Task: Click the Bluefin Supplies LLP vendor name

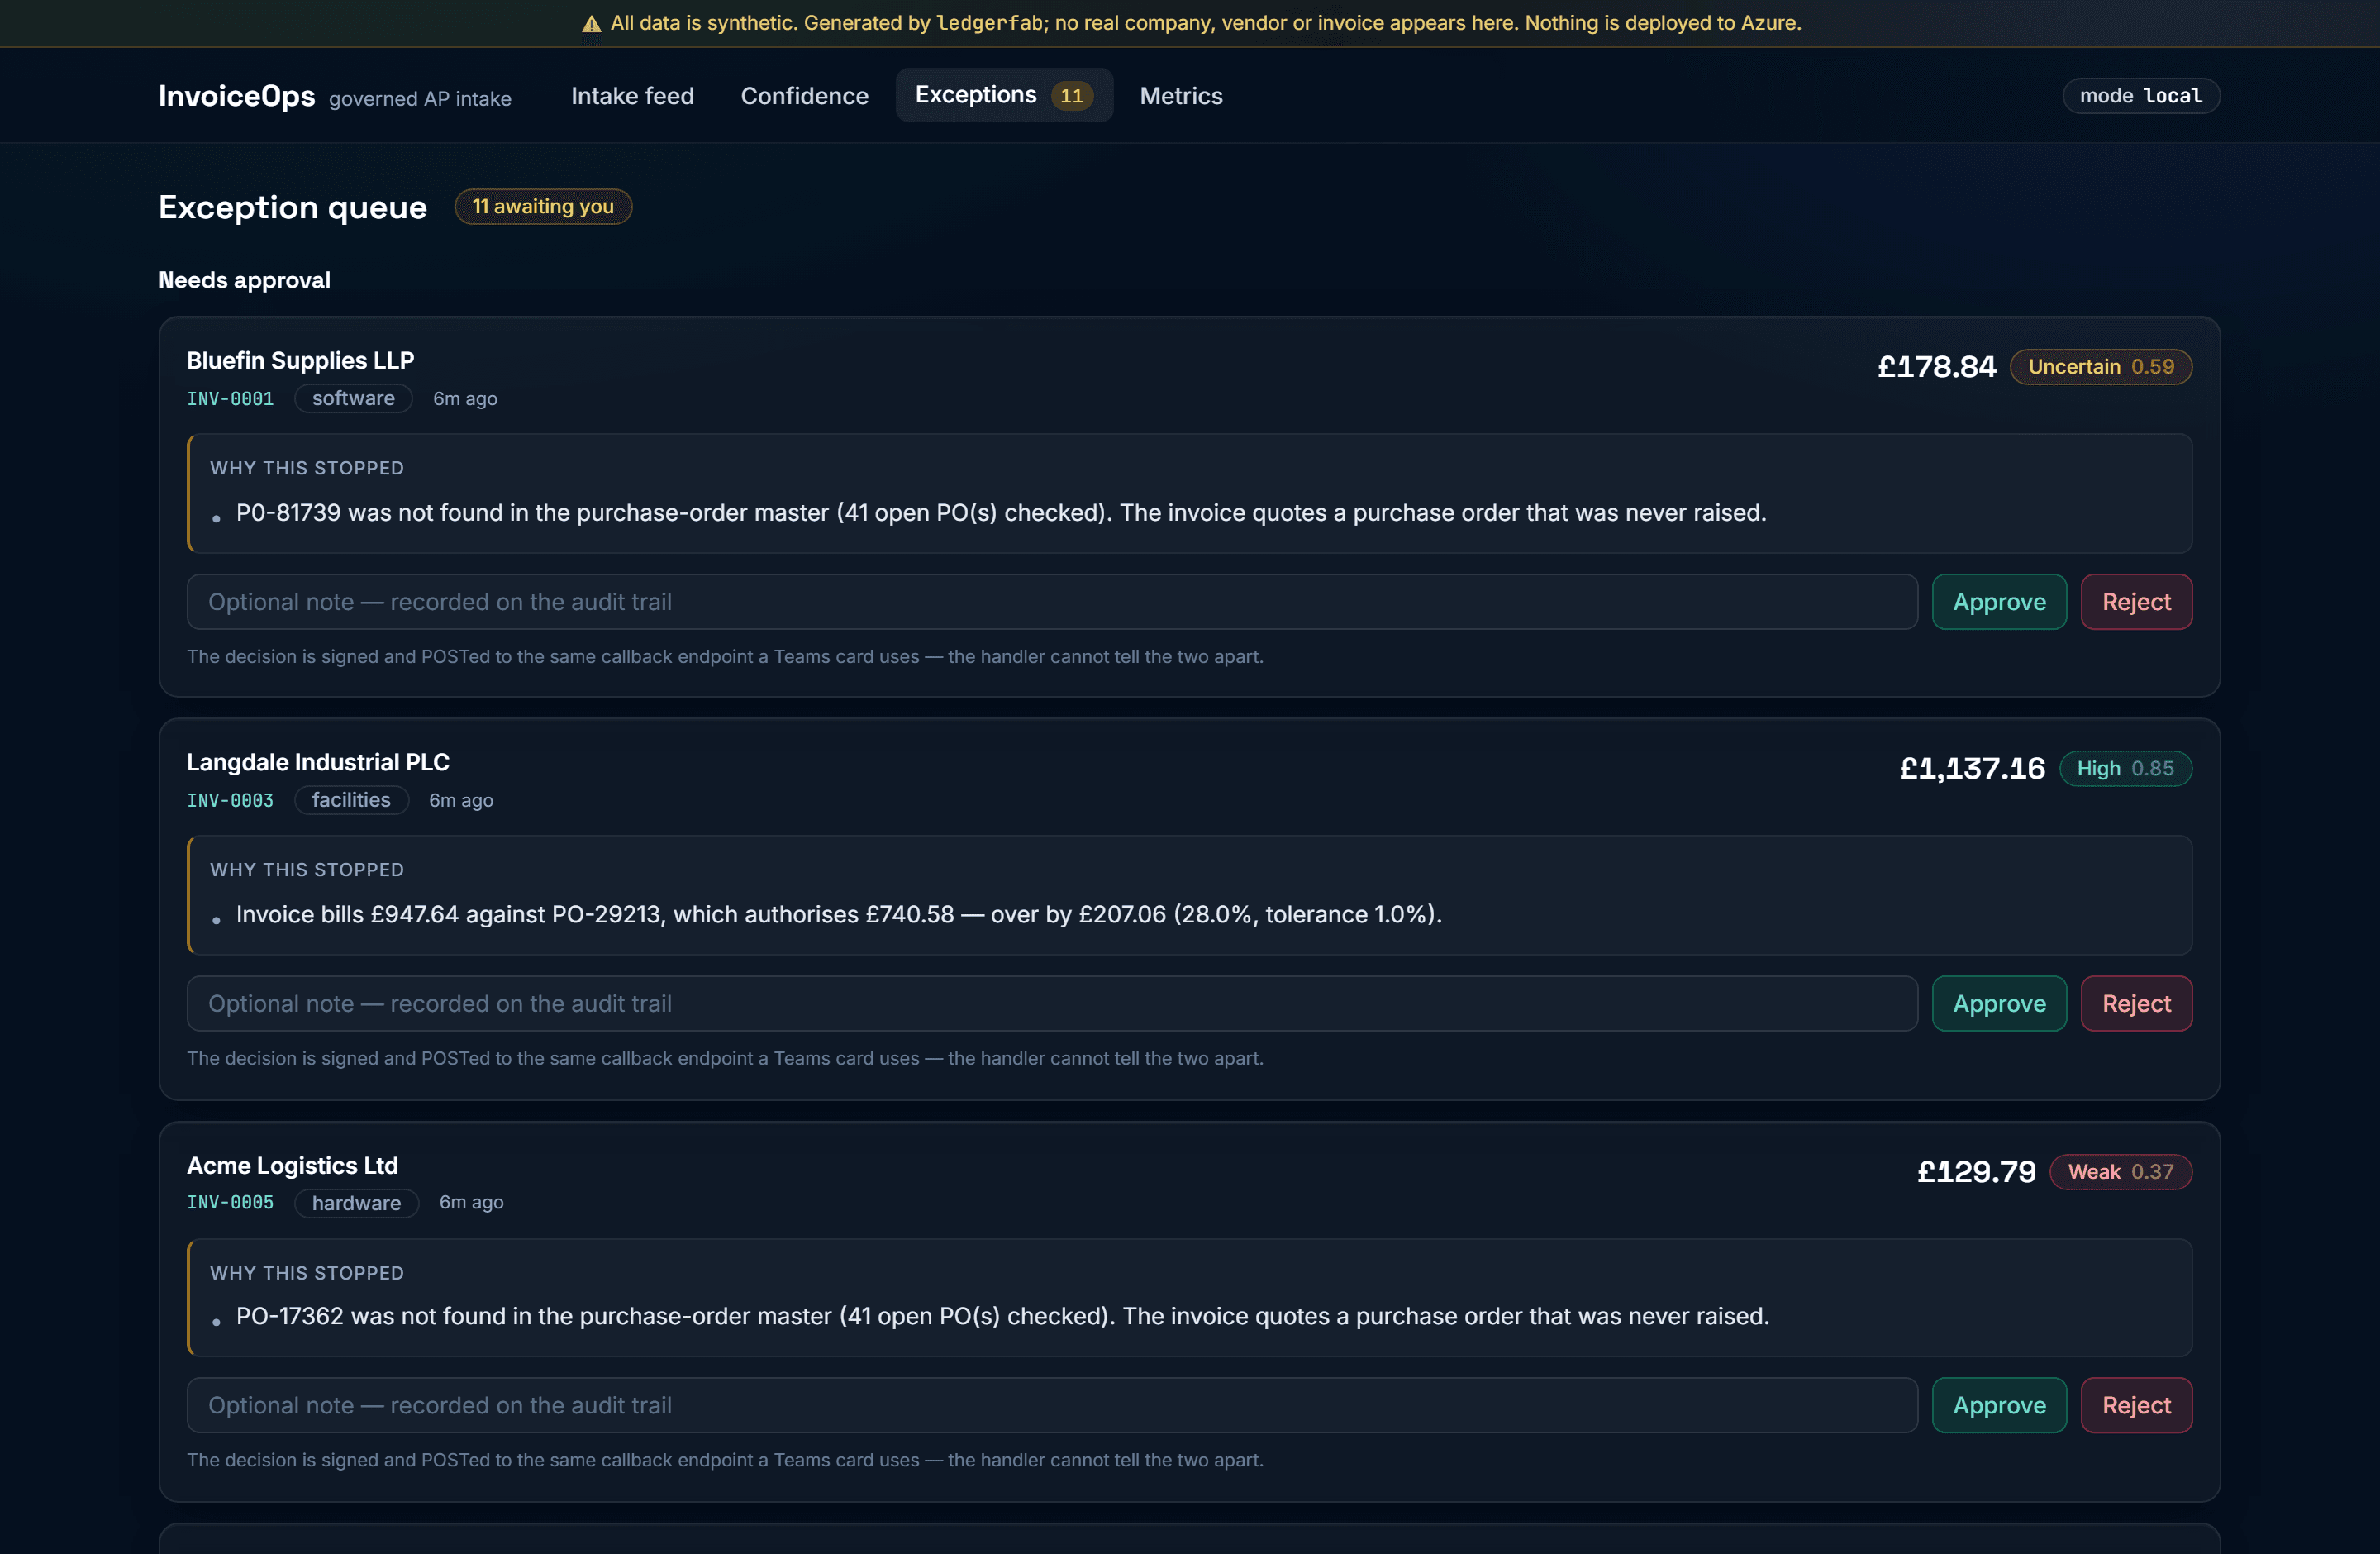Action: pyautogui.click(x=300, y=361)
